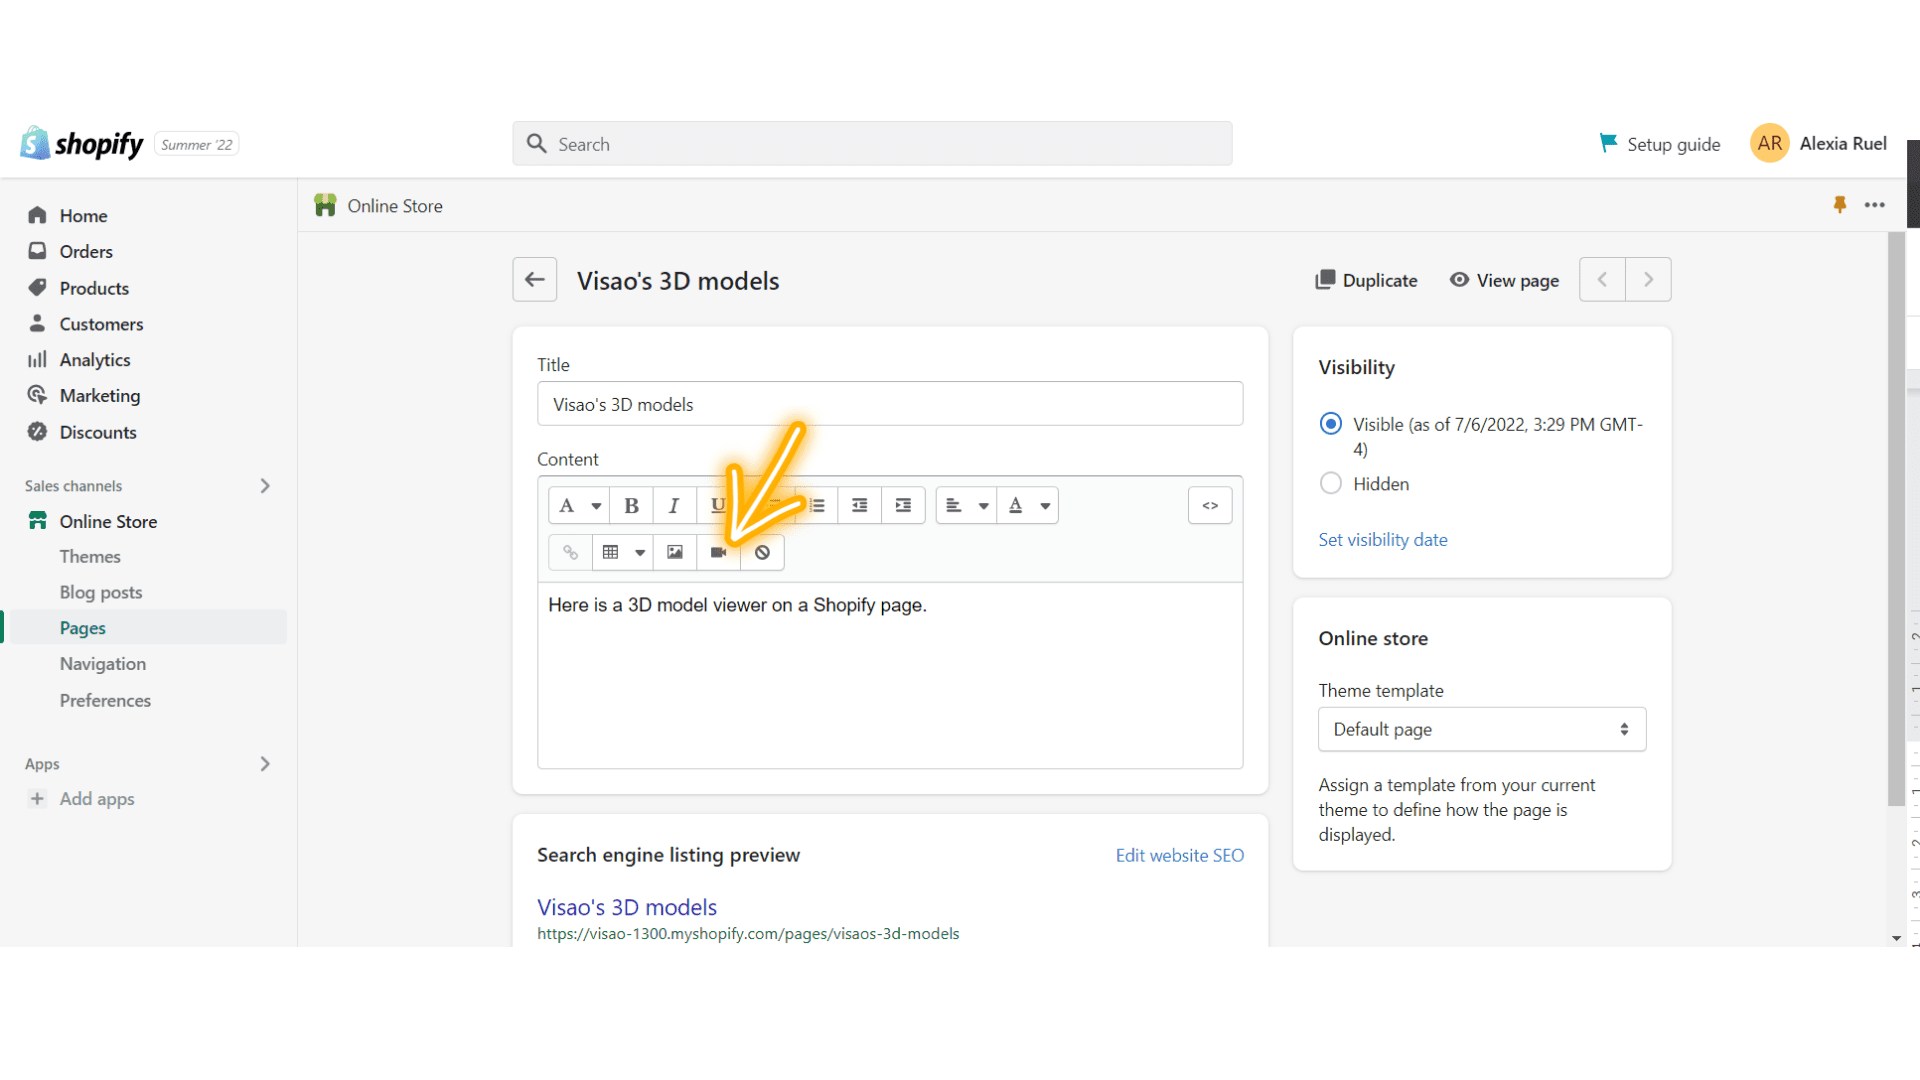Expand the Sales channels section
Viewport: 1920px width, 1080px height.
[x=265, y=486]
